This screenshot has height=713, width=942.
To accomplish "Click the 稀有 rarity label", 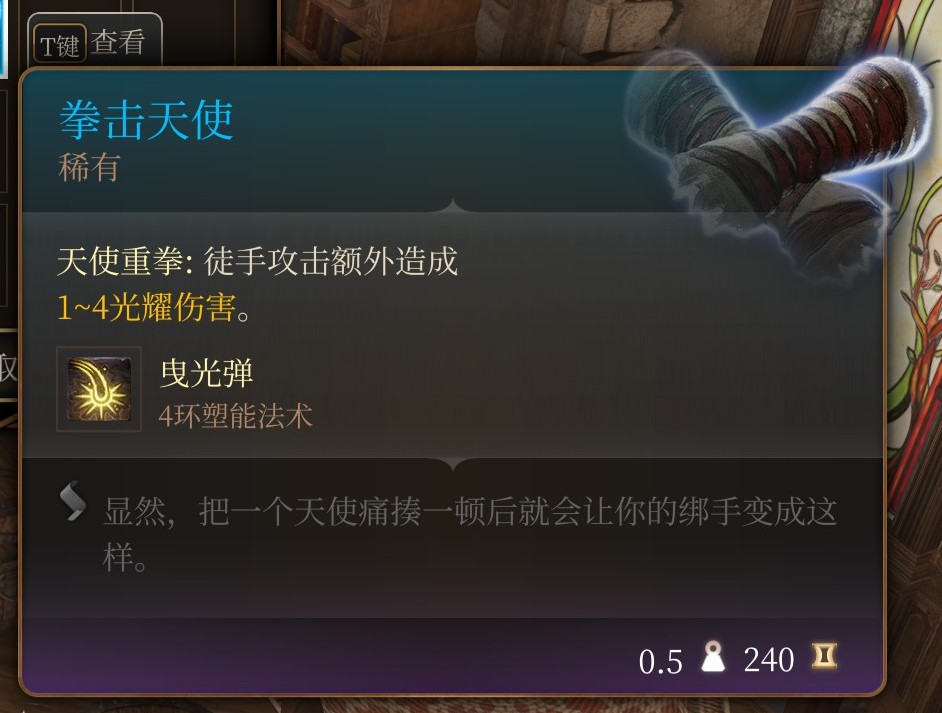I will [89, 167].
